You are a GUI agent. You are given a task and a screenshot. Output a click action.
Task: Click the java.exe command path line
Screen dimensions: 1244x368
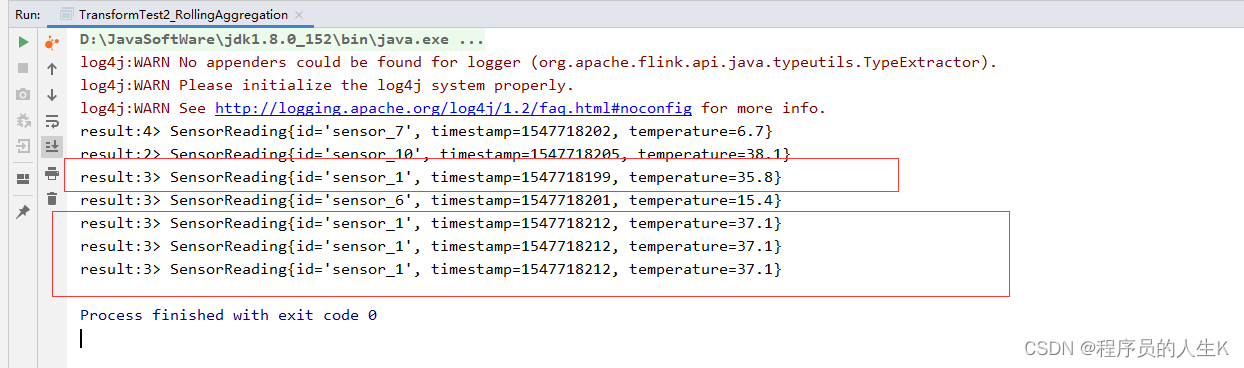282,40
